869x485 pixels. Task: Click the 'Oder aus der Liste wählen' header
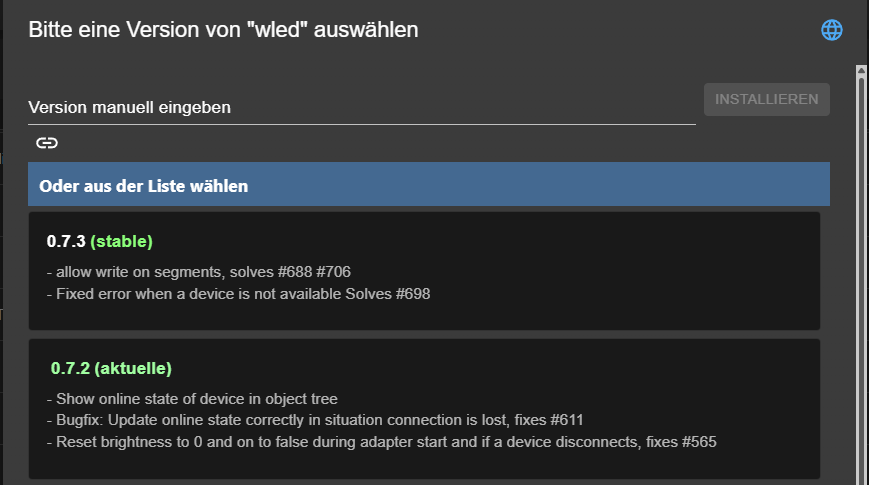point(428,185)
